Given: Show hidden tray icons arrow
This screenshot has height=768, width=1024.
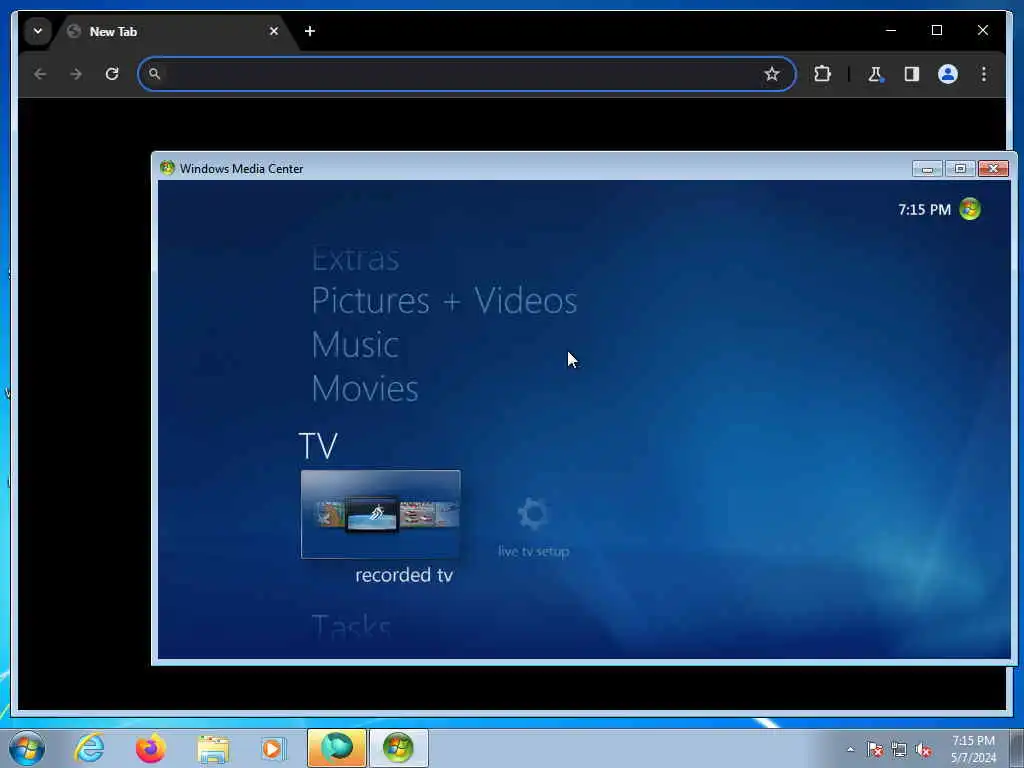Looking at the screenshot, I should point(850,749).
